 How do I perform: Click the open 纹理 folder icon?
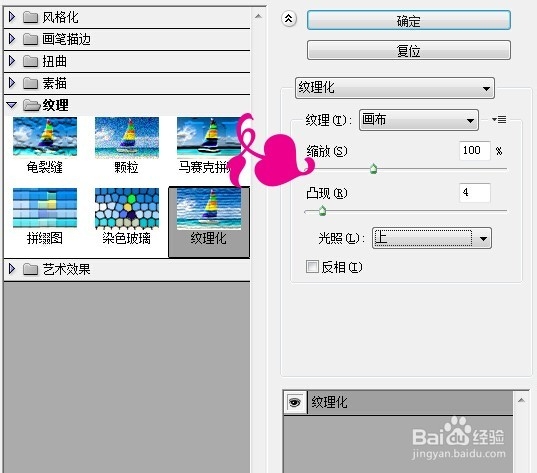31,105
